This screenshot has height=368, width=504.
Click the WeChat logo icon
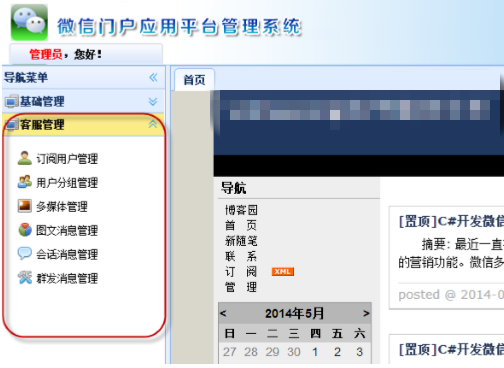[x=29, y=22]
